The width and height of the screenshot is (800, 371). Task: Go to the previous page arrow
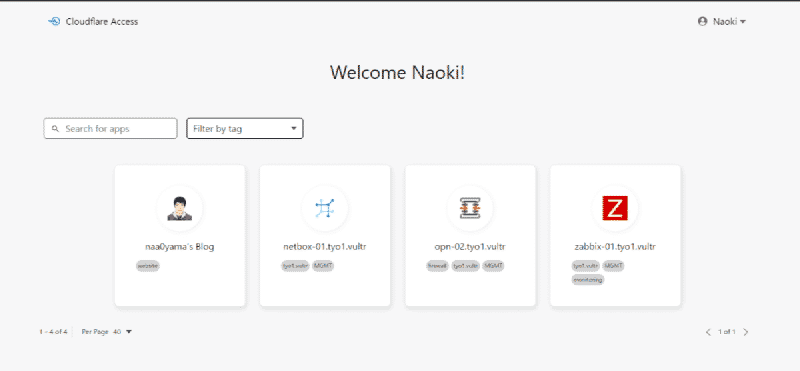[x=708, y=332]
